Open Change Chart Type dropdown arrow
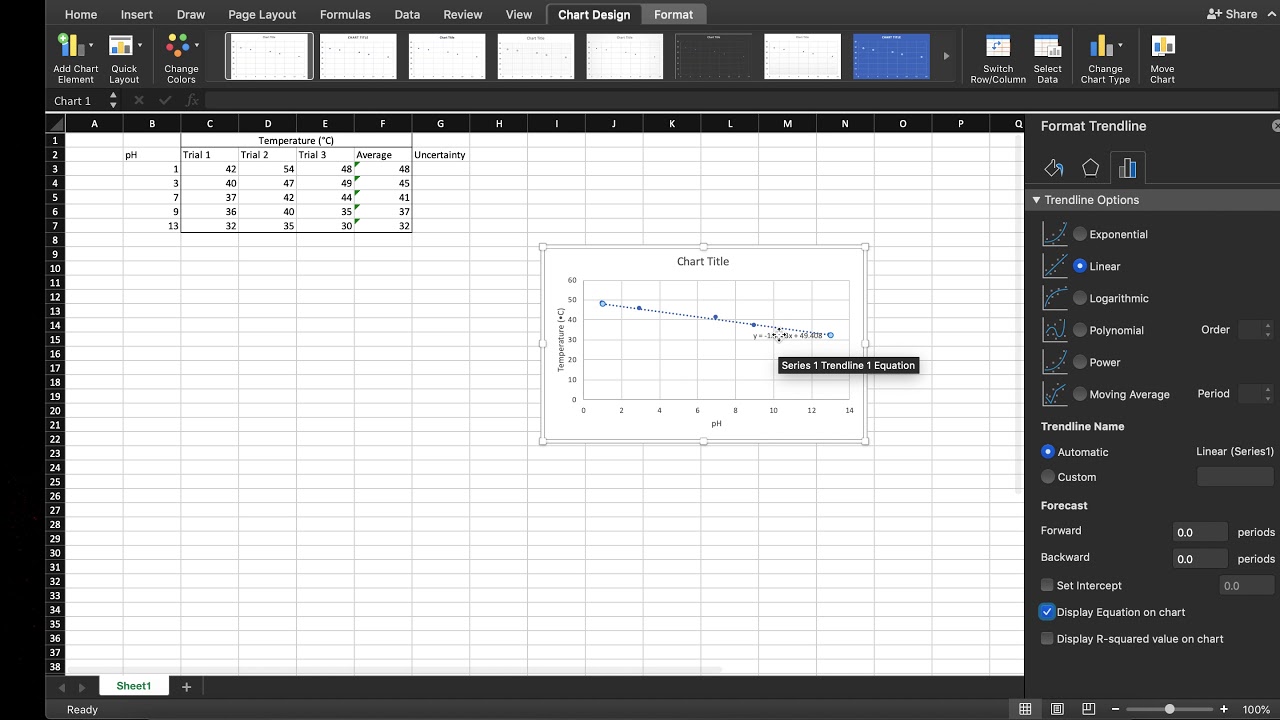The image size is (1280, 720). tap(1120, 45)
